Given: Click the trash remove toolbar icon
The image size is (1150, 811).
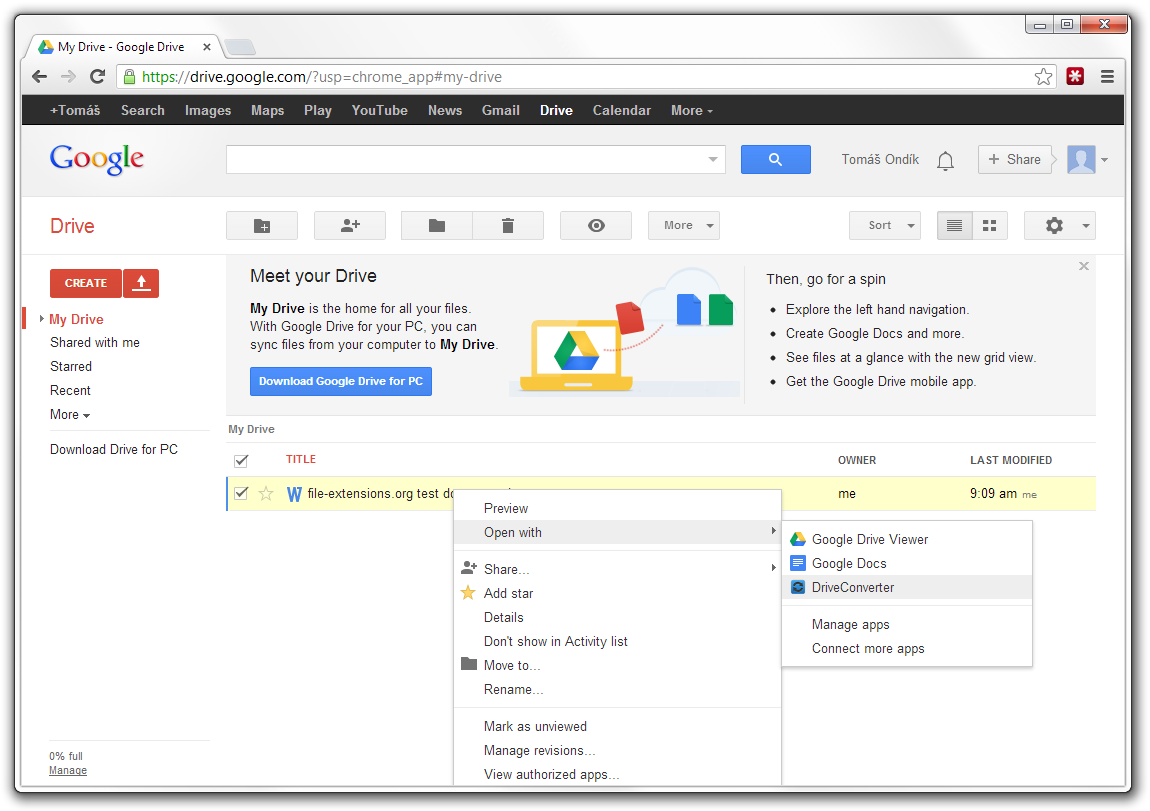Looking at the screenshot, I should pos(508,226).
